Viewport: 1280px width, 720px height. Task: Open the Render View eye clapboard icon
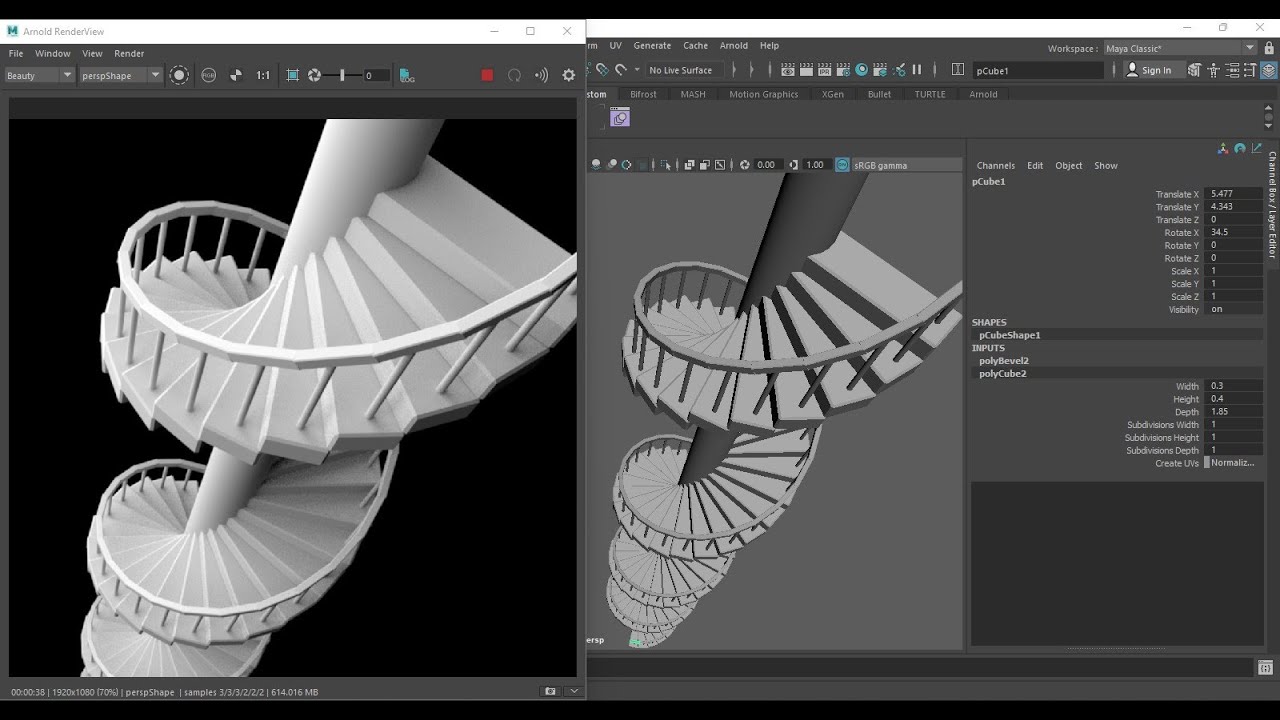[788, 70]
